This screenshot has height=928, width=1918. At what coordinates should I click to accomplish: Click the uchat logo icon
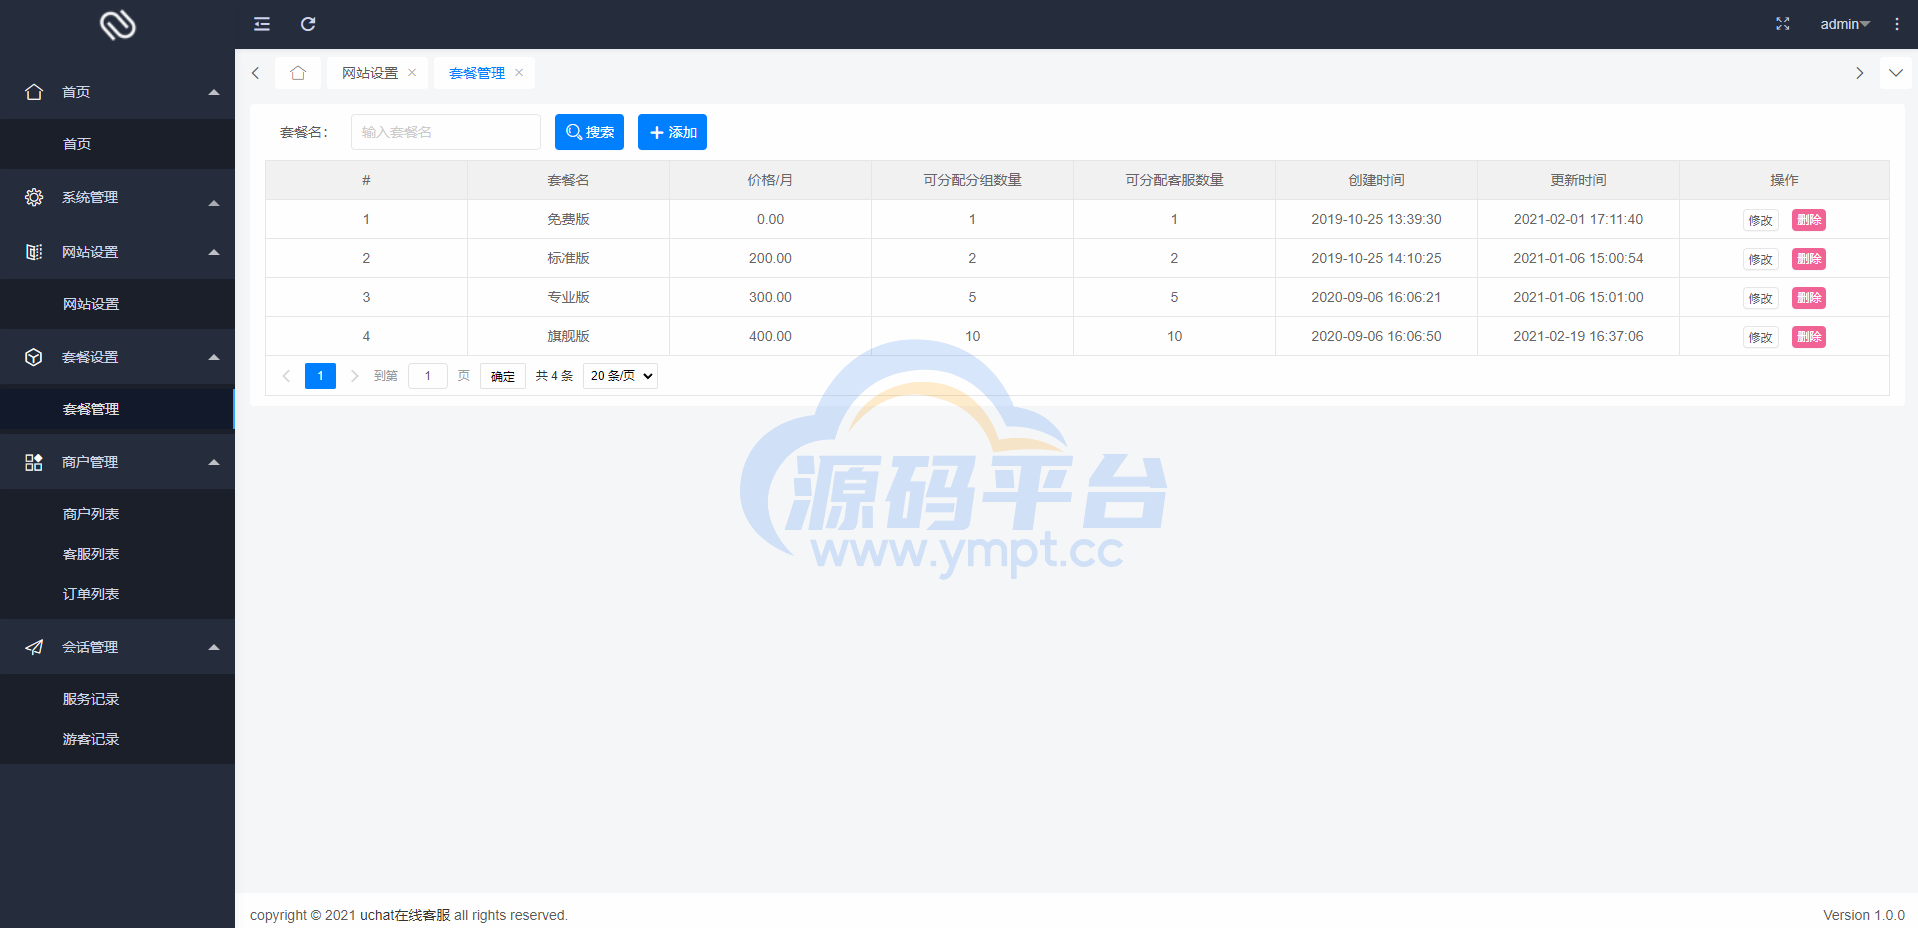click(x=117, y=24)
